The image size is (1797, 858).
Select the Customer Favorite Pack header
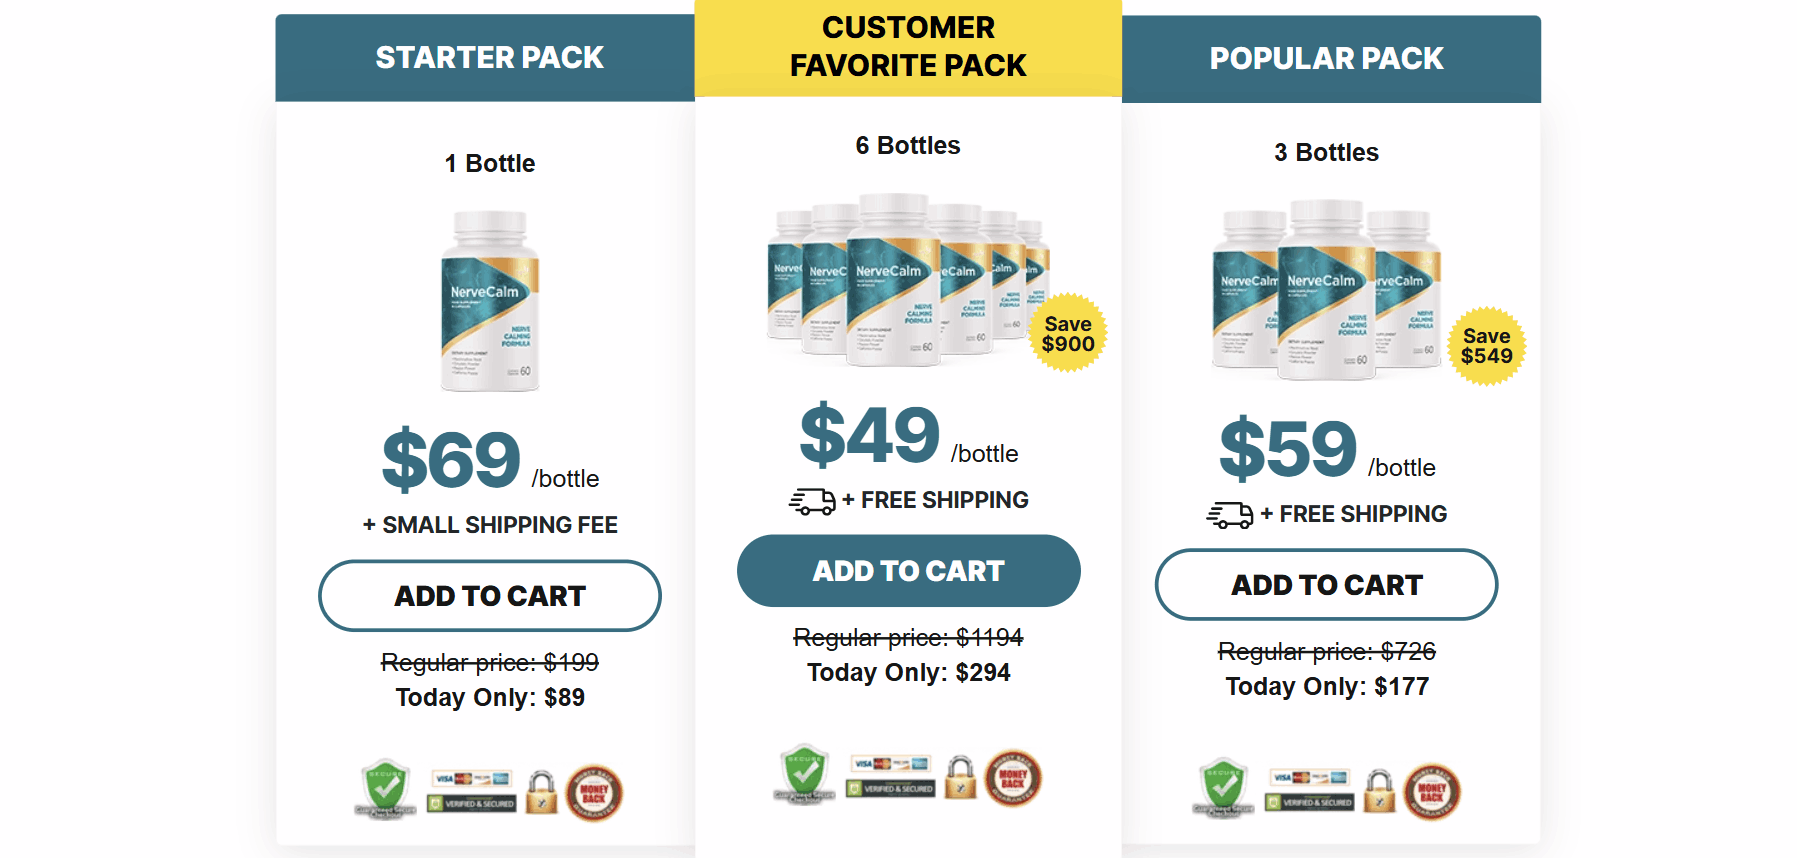[x=908, y=47]
